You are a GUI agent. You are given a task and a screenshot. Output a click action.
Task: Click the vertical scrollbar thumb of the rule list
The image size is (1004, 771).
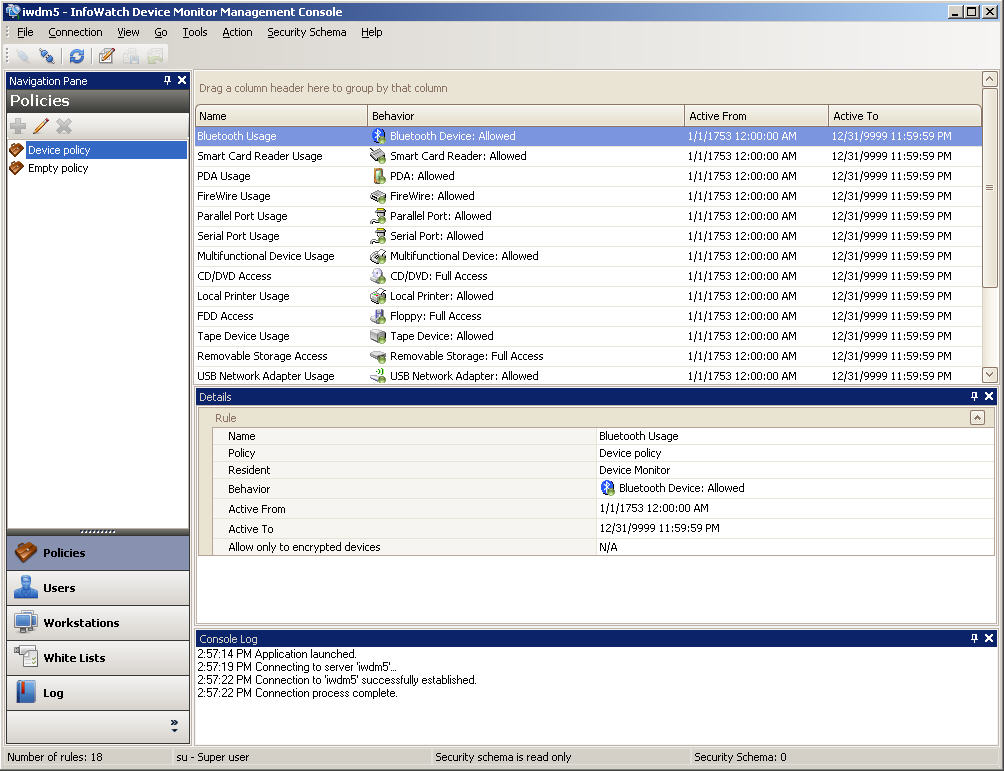coord(989,188)
